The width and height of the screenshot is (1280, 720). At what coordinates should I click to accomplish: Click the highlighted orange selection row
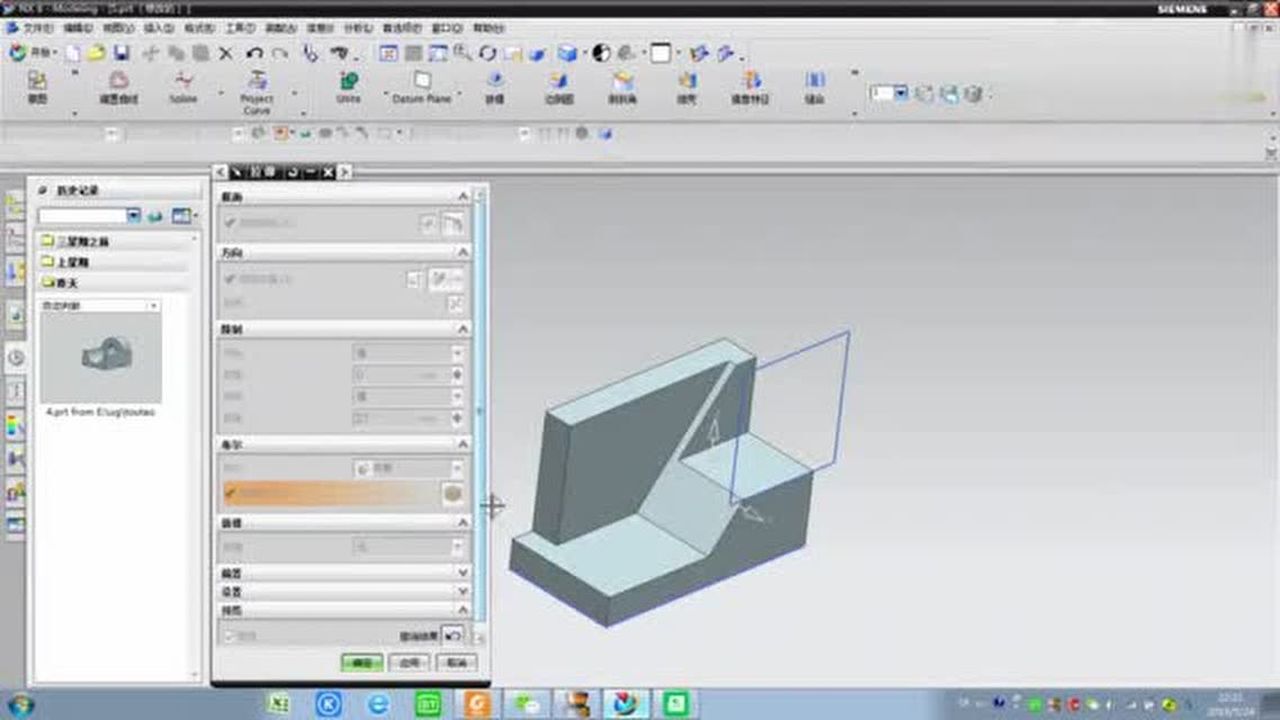[x=330, y=493]
